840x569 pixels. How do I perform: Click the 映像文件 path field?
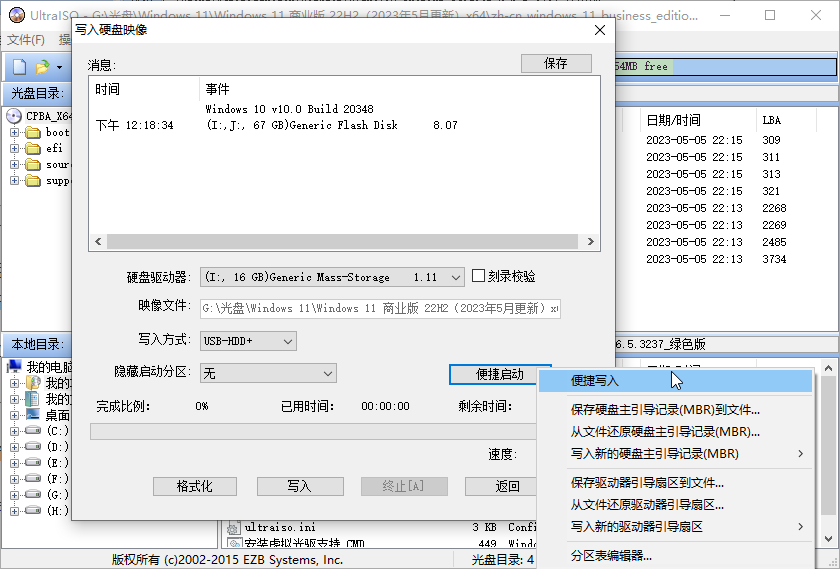(x=380, y=309)
